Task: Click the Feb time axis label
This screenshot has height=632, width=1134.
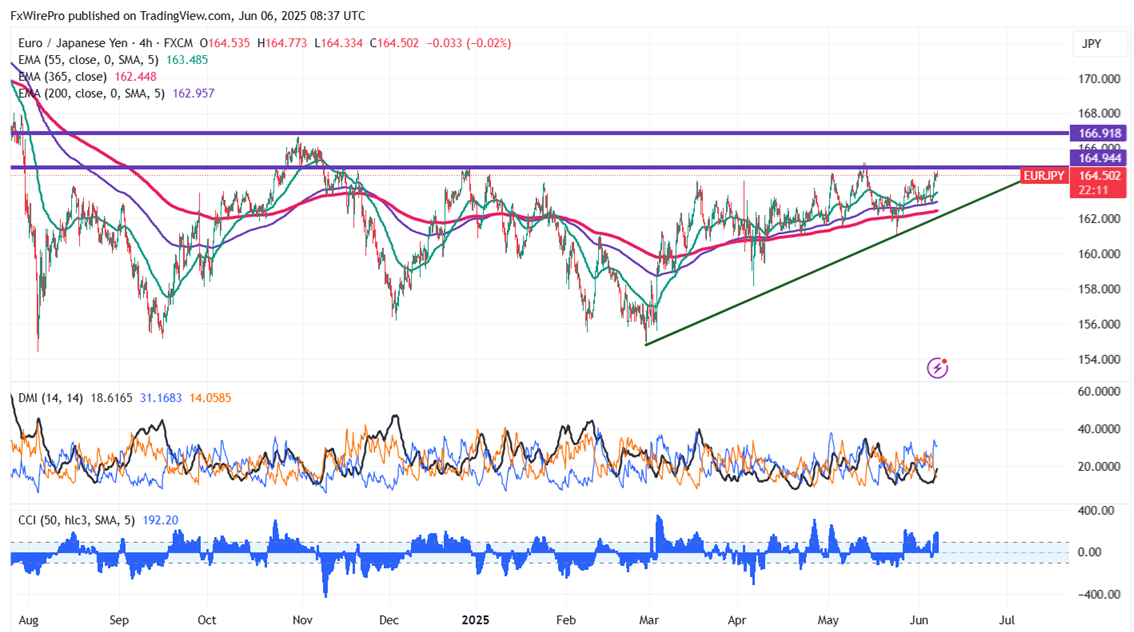Action: (566, 620)
